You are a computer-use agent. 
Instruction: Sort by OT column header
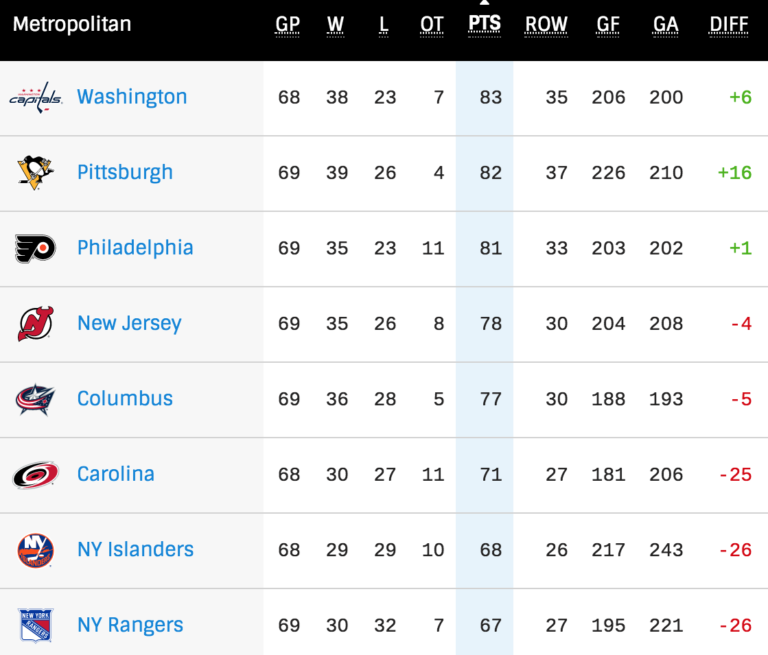[x=432, y=24]
